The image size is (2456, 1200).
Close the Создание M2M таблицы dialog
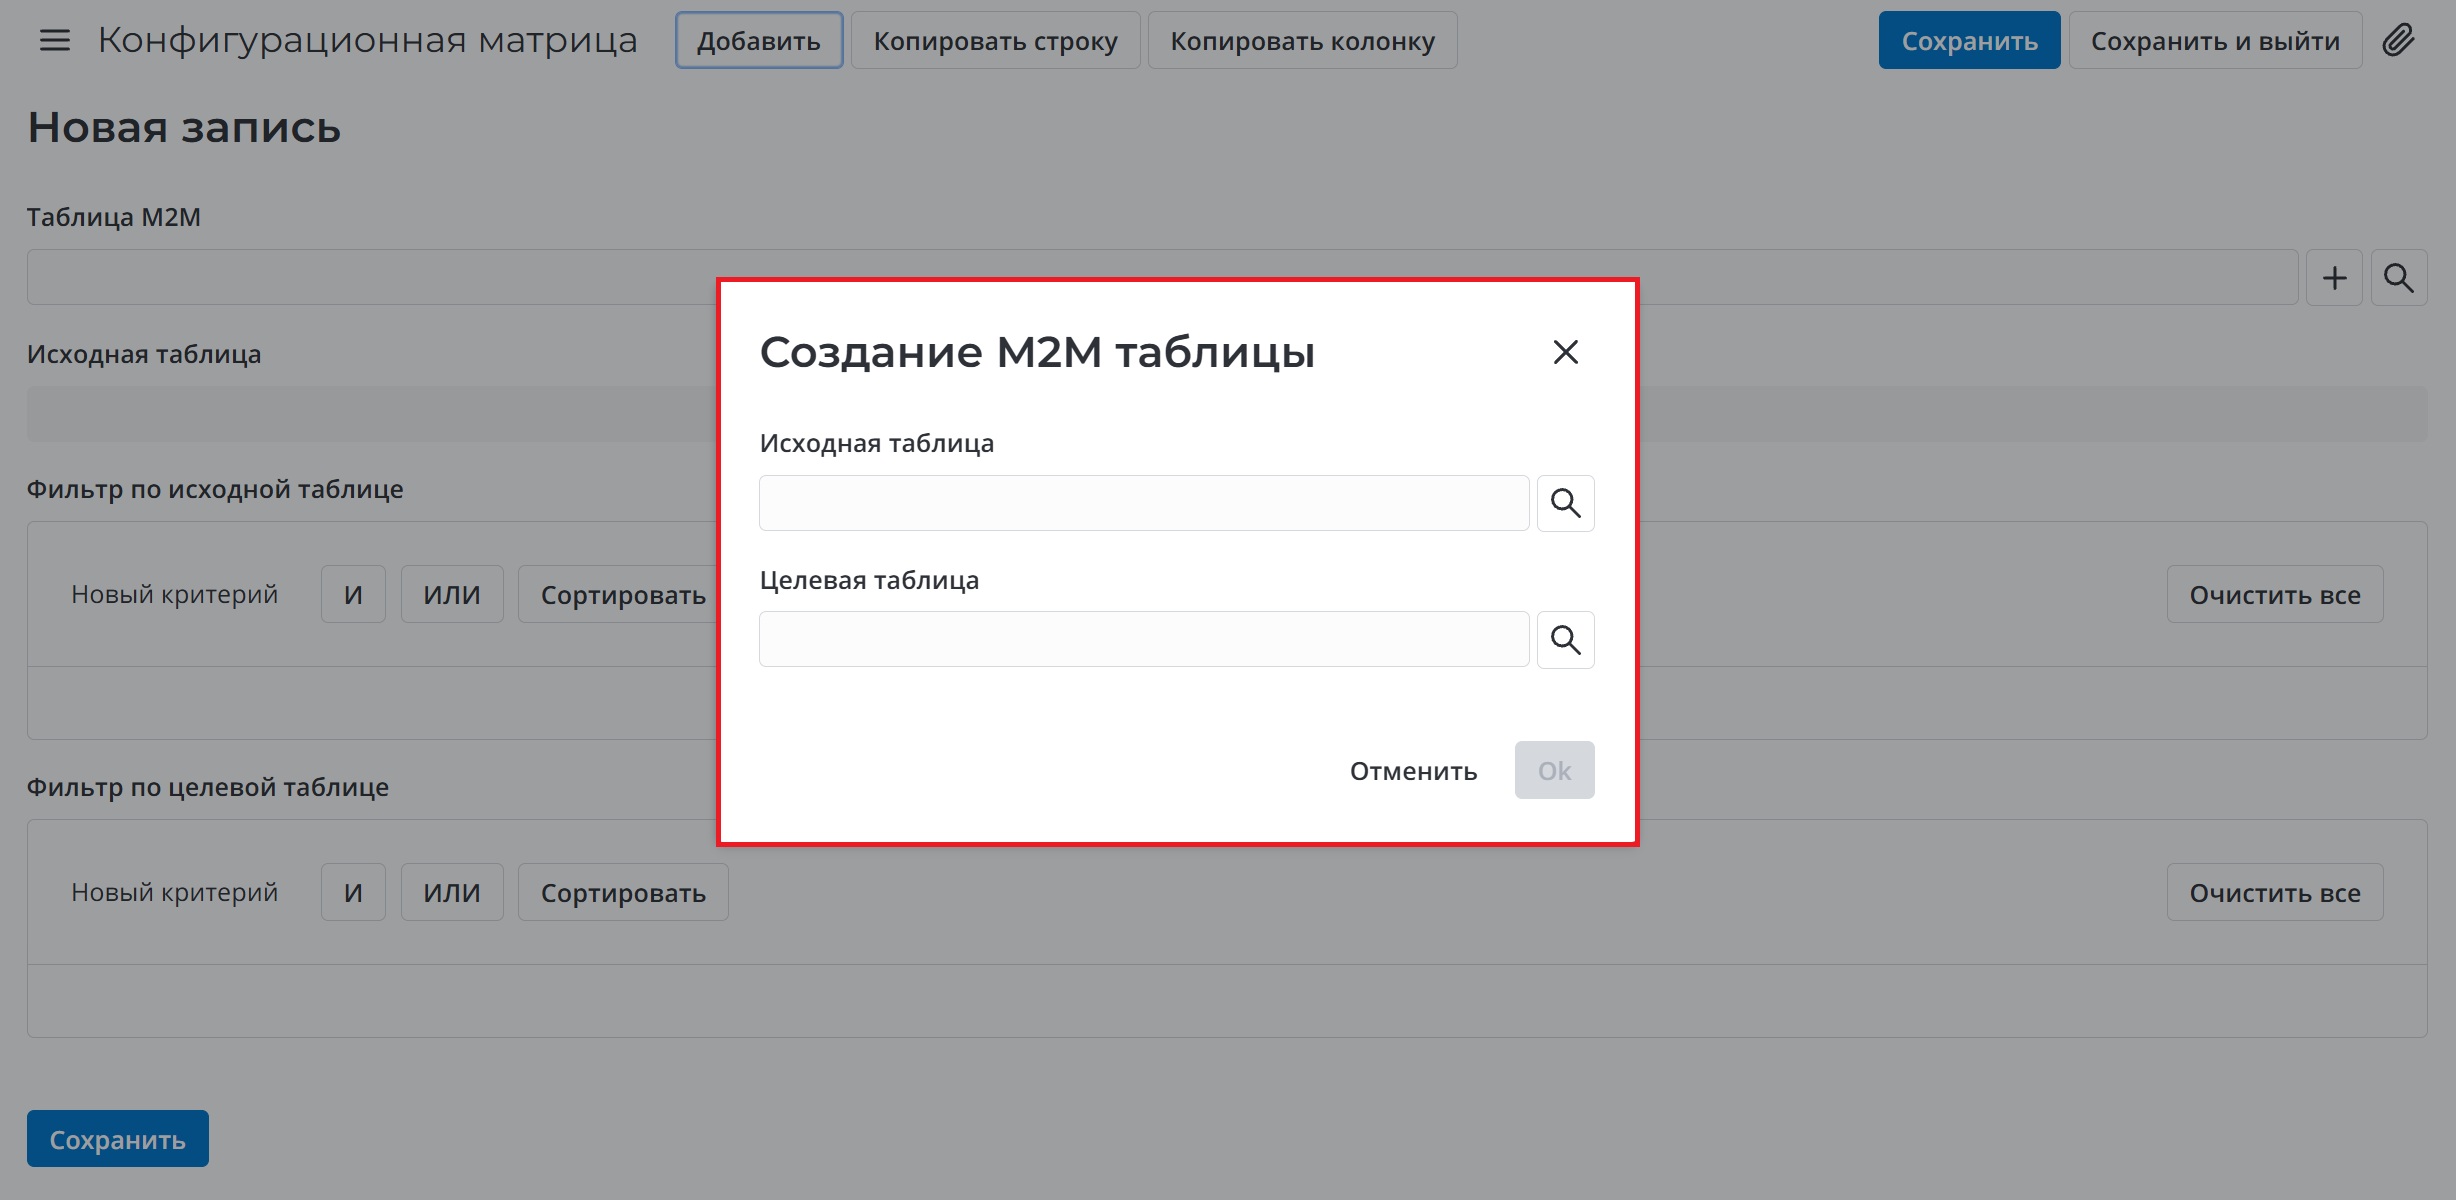(1565, 352)
